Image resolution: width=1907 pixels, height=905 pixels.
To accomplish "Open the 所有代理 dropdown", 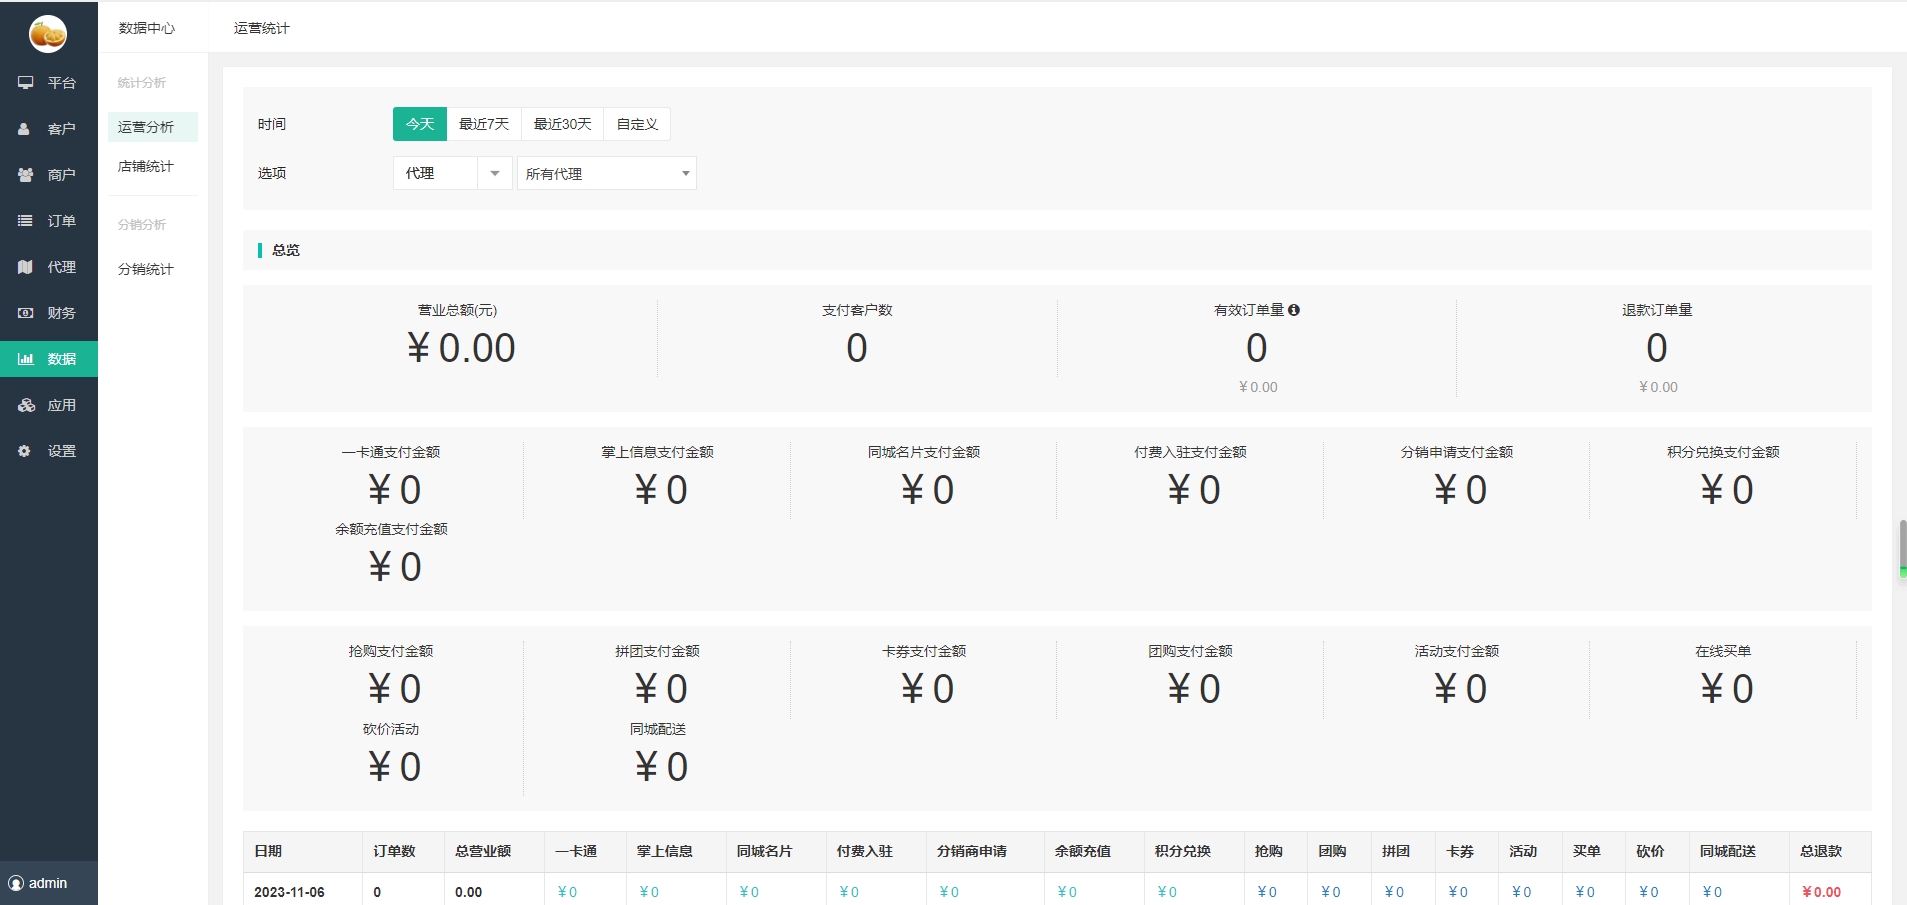I will pos(607,173).
